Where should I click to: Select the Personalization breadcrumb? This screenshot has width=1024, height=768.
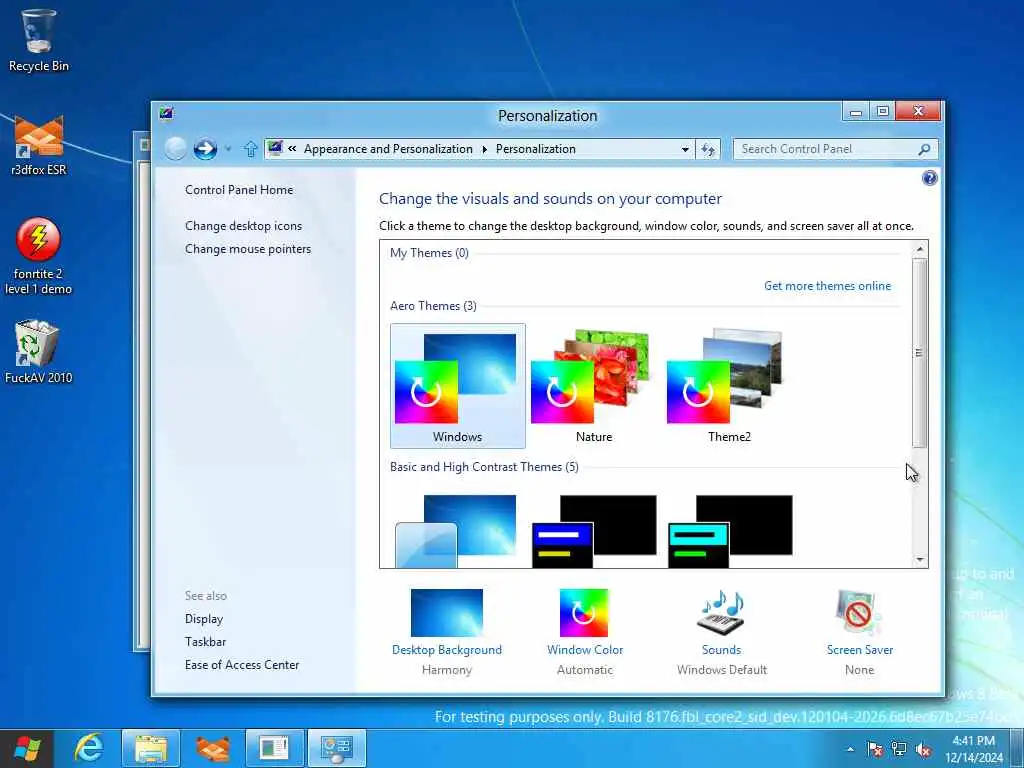click(536, 149)
